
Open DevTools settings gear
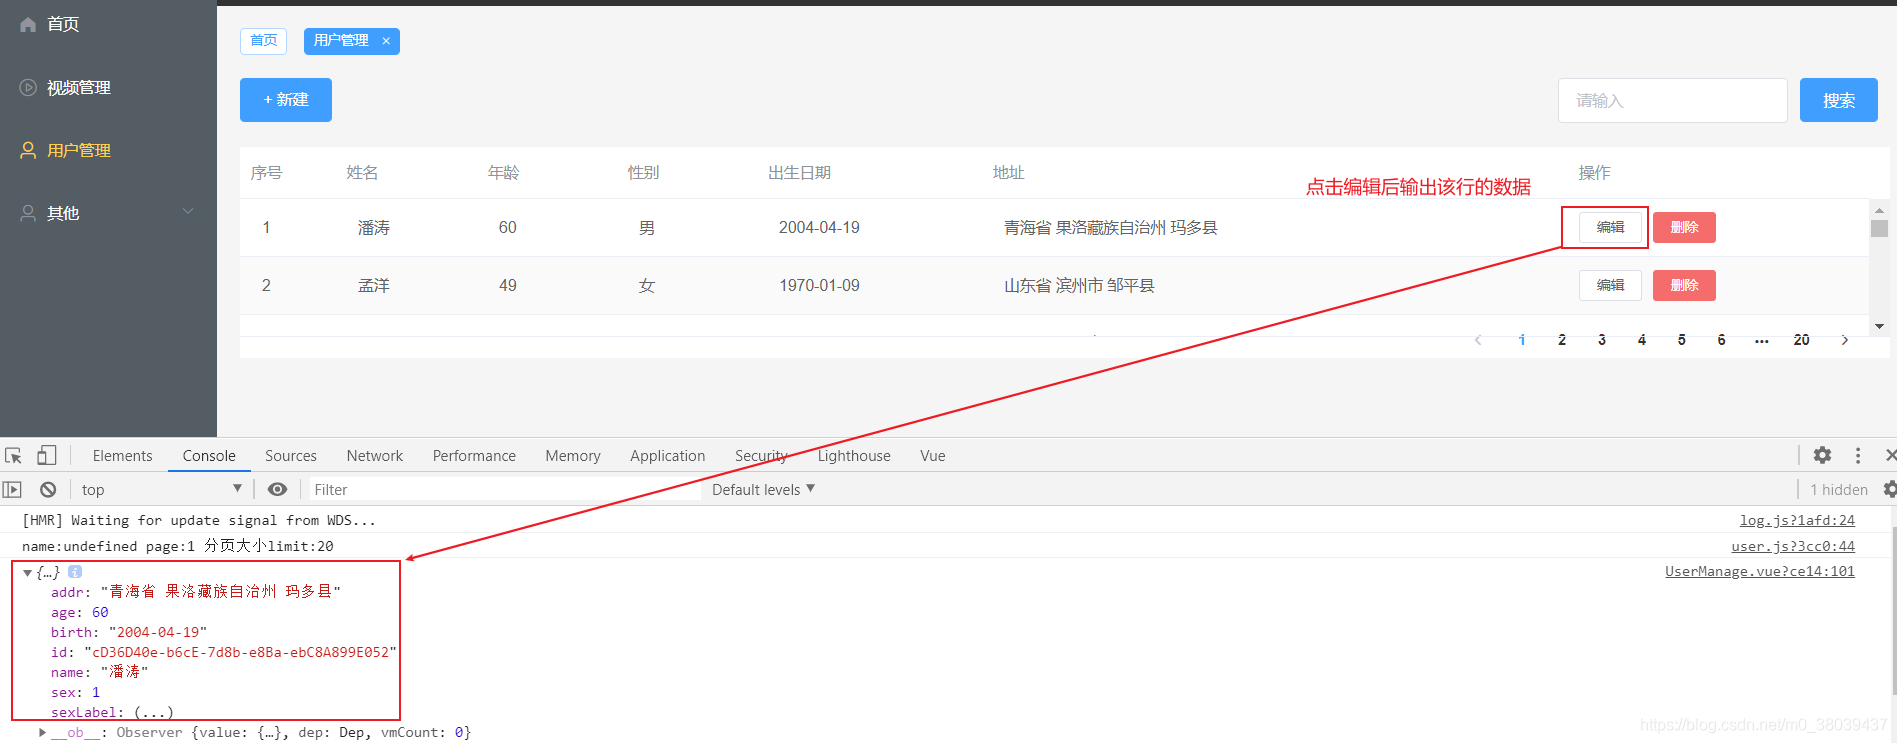coord(1822,455)
